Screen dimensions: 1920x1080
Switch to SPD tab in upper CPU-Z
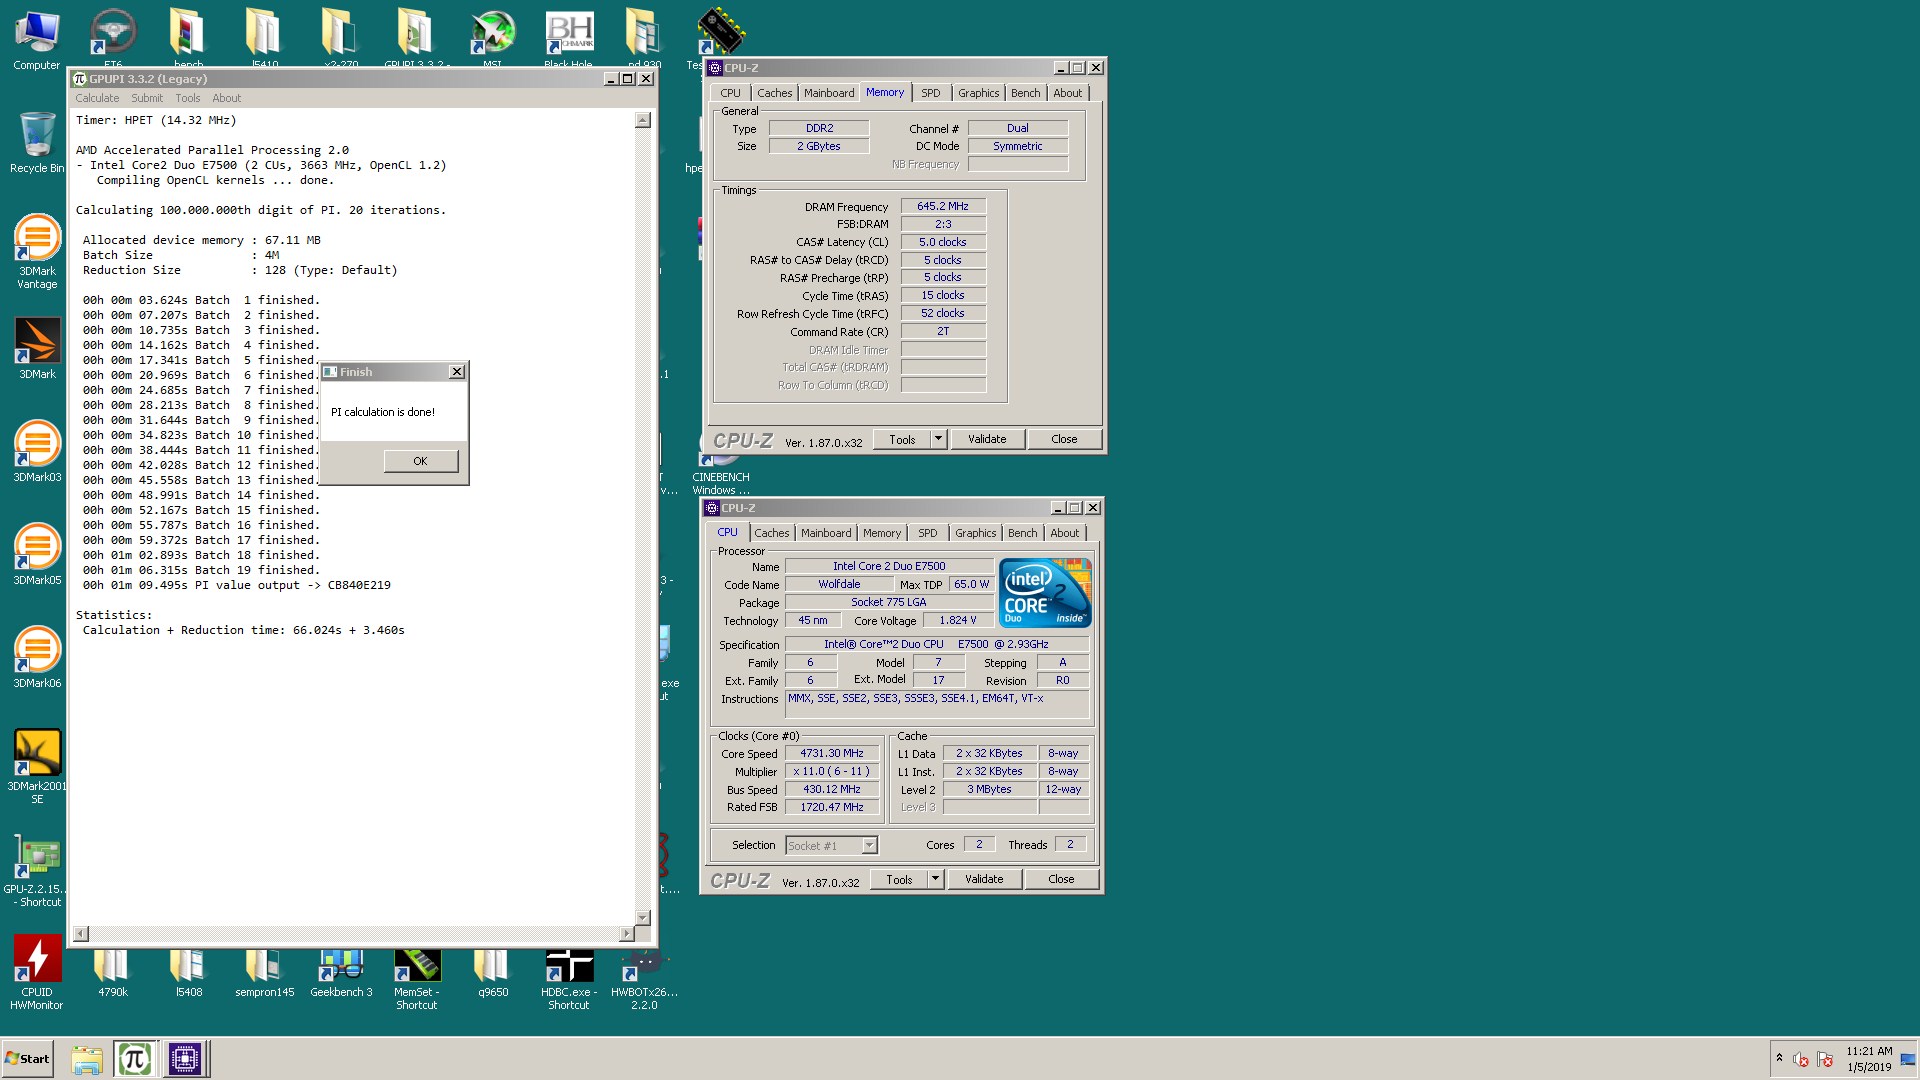click(931, 93)
